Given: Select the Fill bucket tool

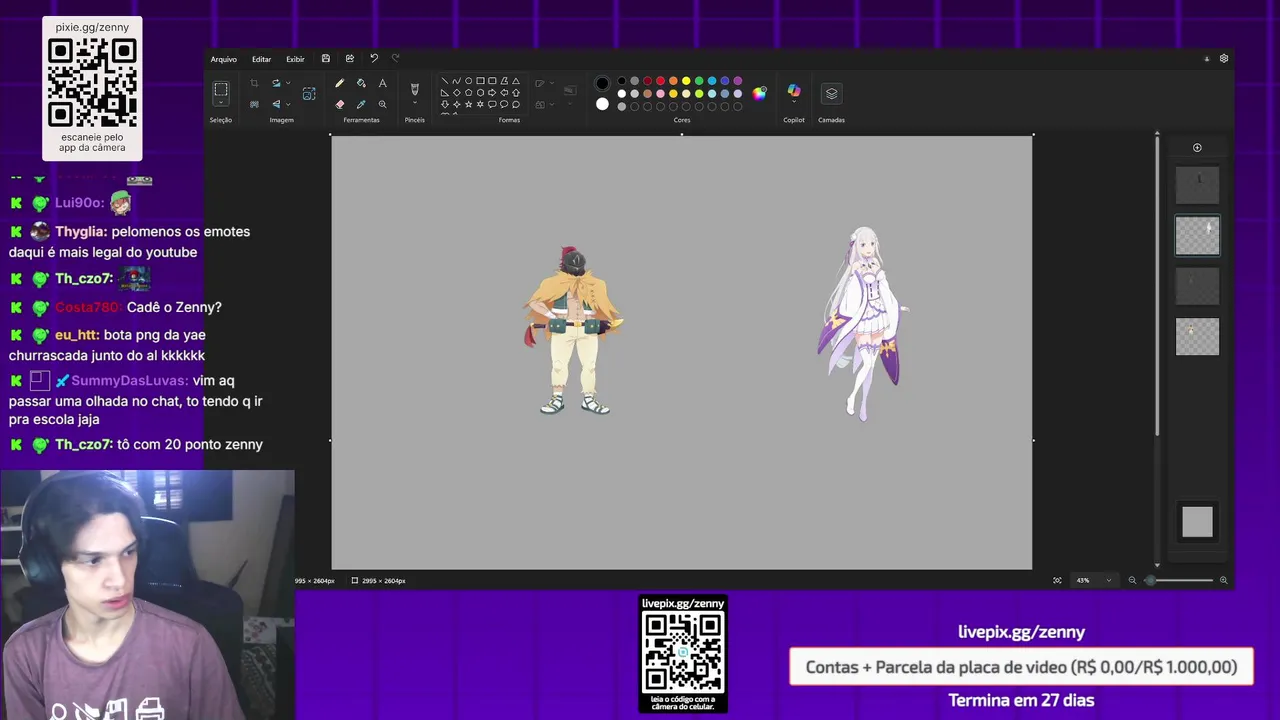Looking at the screenshot, I should click(x=361, y=83).
